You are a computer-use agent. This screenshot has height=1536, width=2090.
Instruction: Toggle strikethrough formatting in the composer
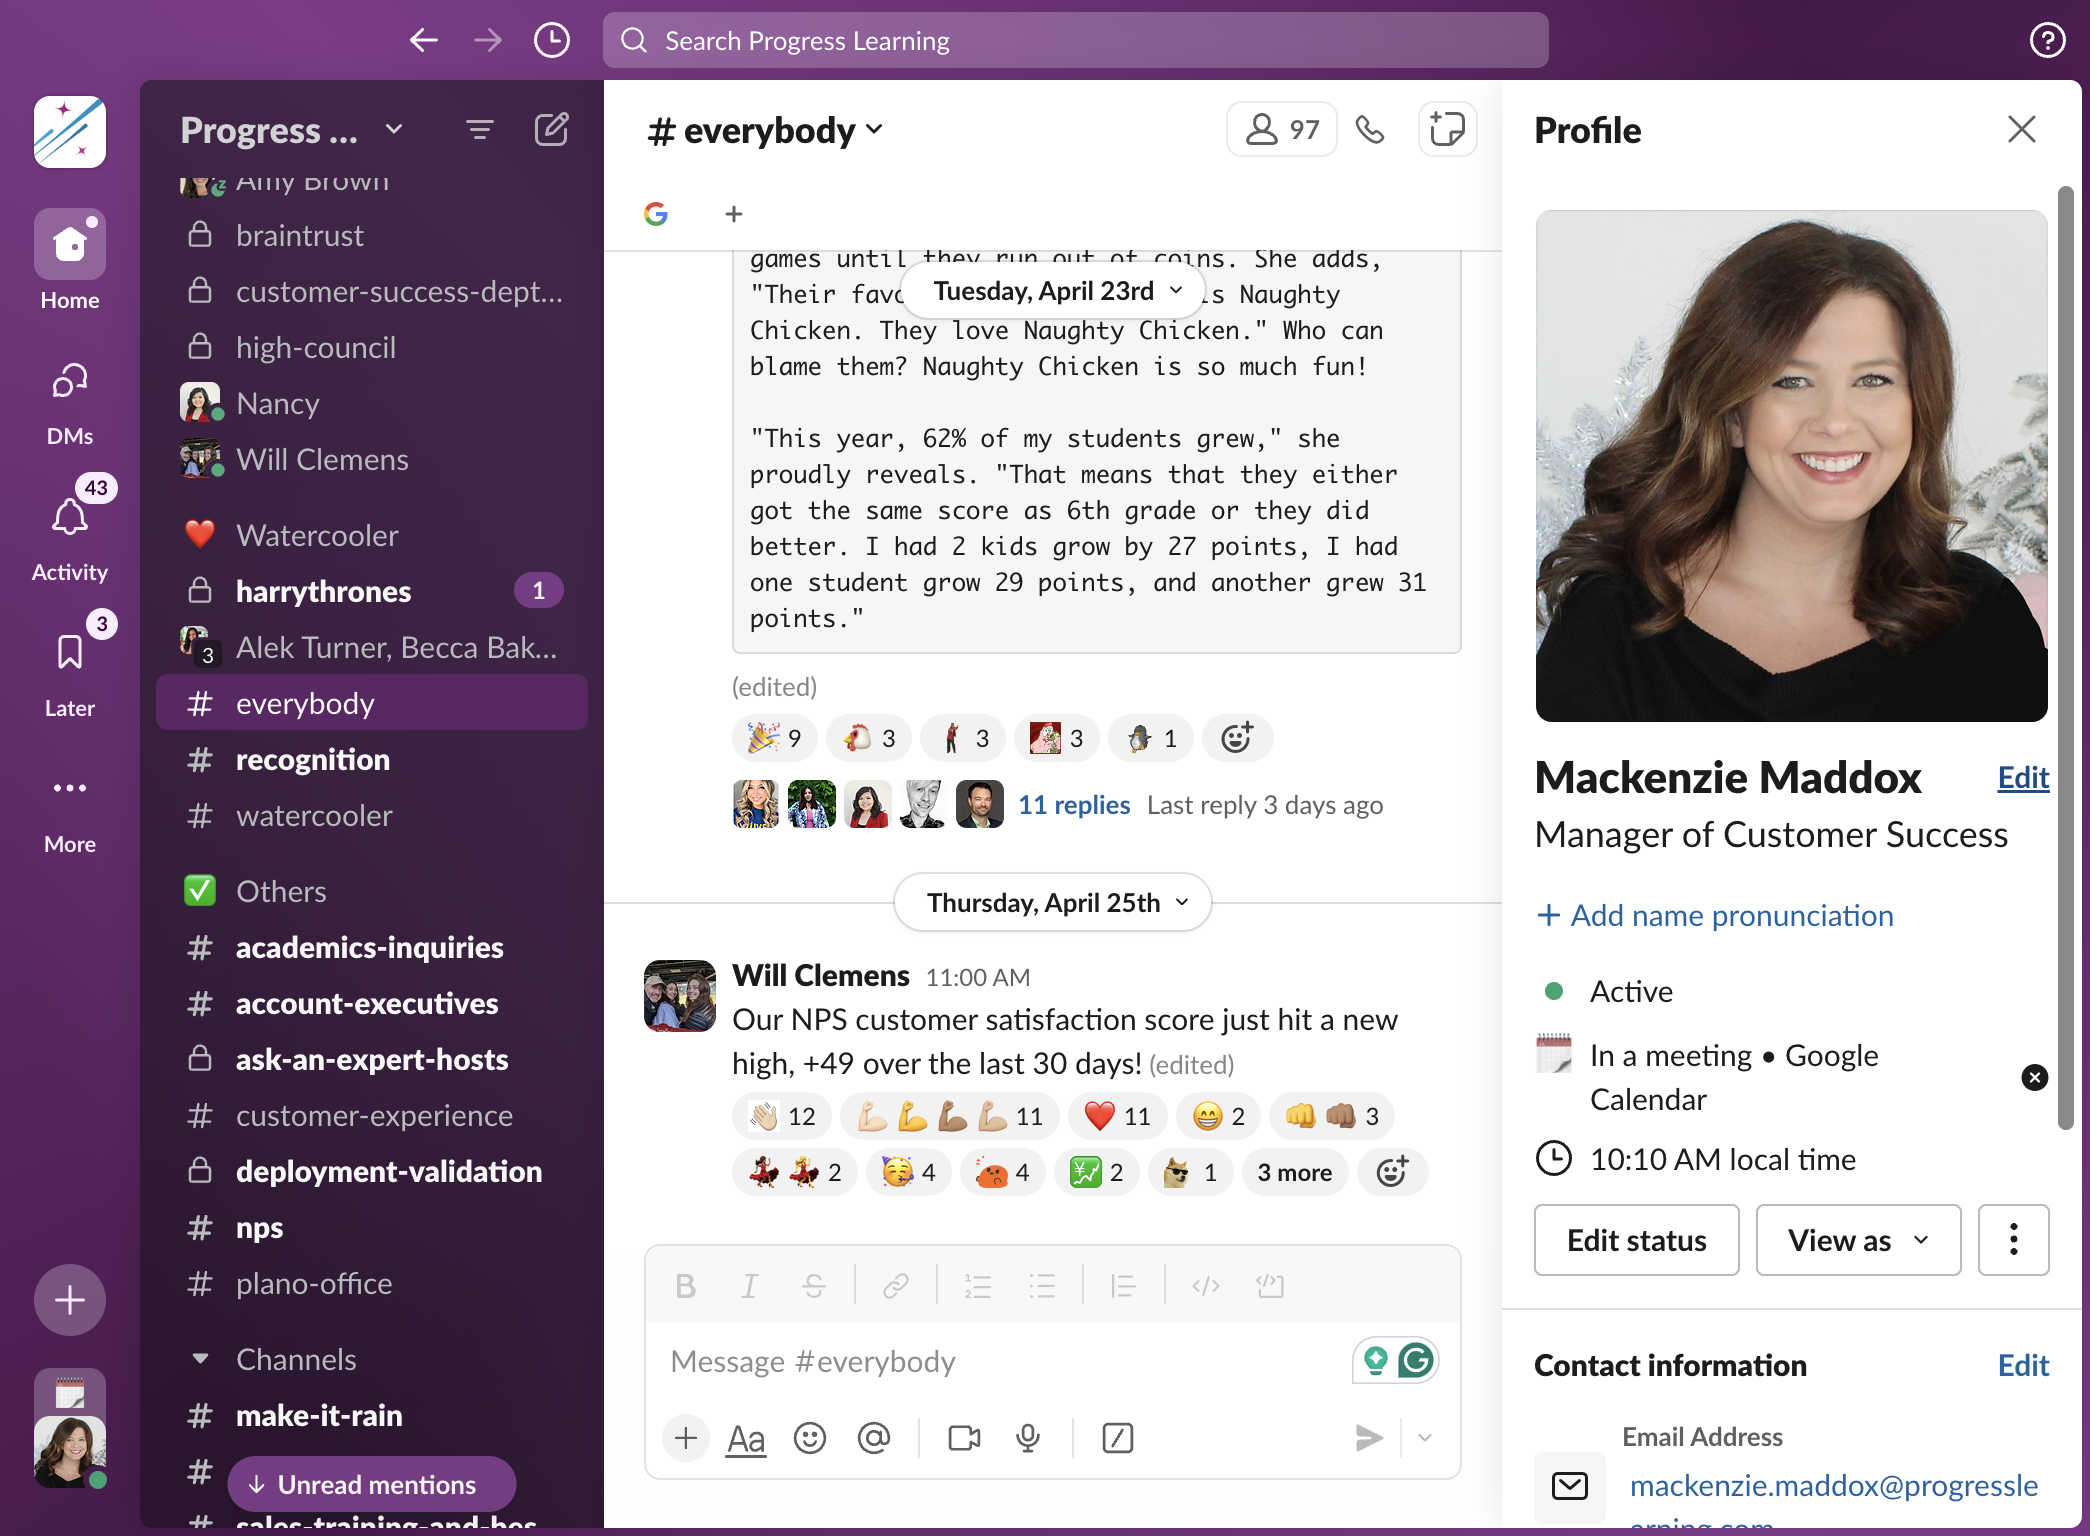point(814,1285)
